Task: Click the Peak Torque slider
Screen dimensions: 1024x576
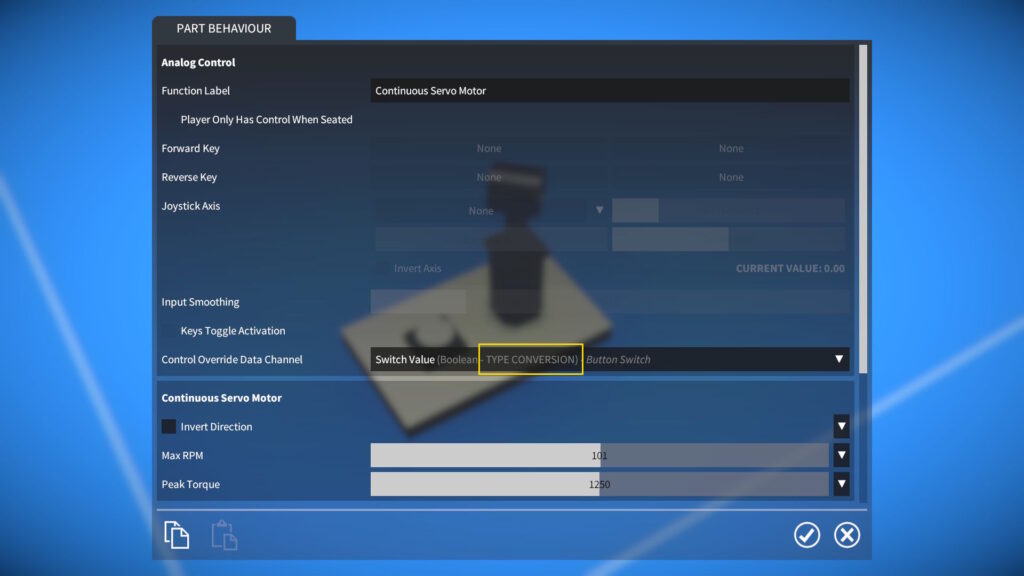Action: (x=599, y=485)
